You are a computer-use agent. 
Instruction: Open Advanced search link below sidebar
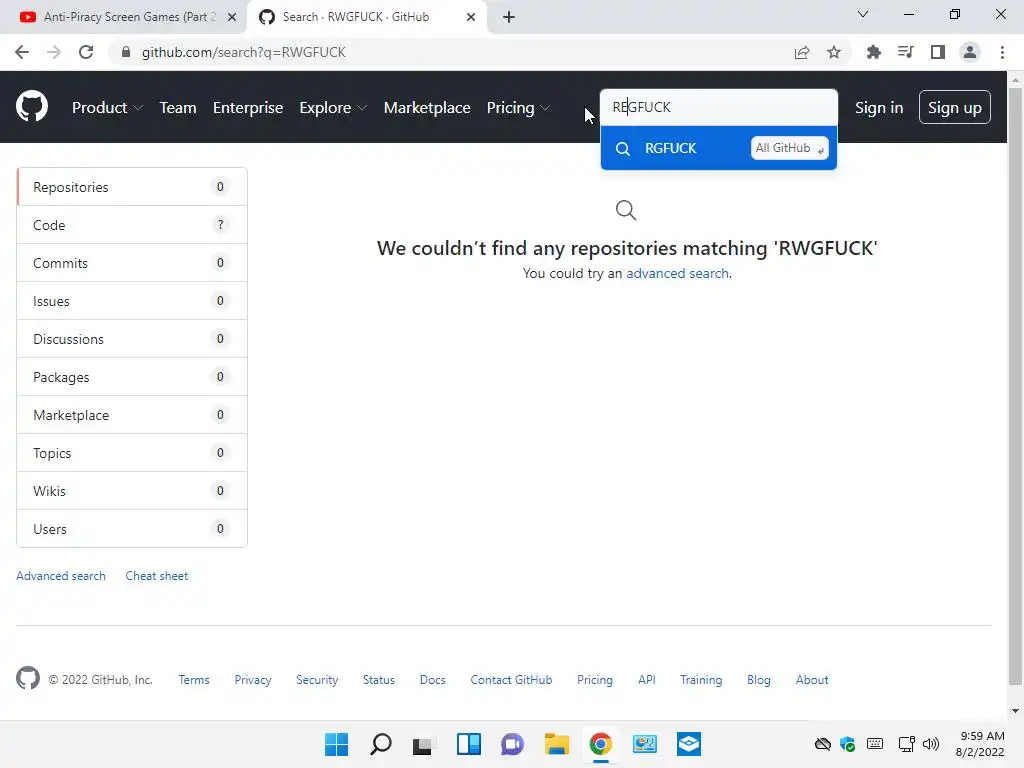tap(61, 575)
